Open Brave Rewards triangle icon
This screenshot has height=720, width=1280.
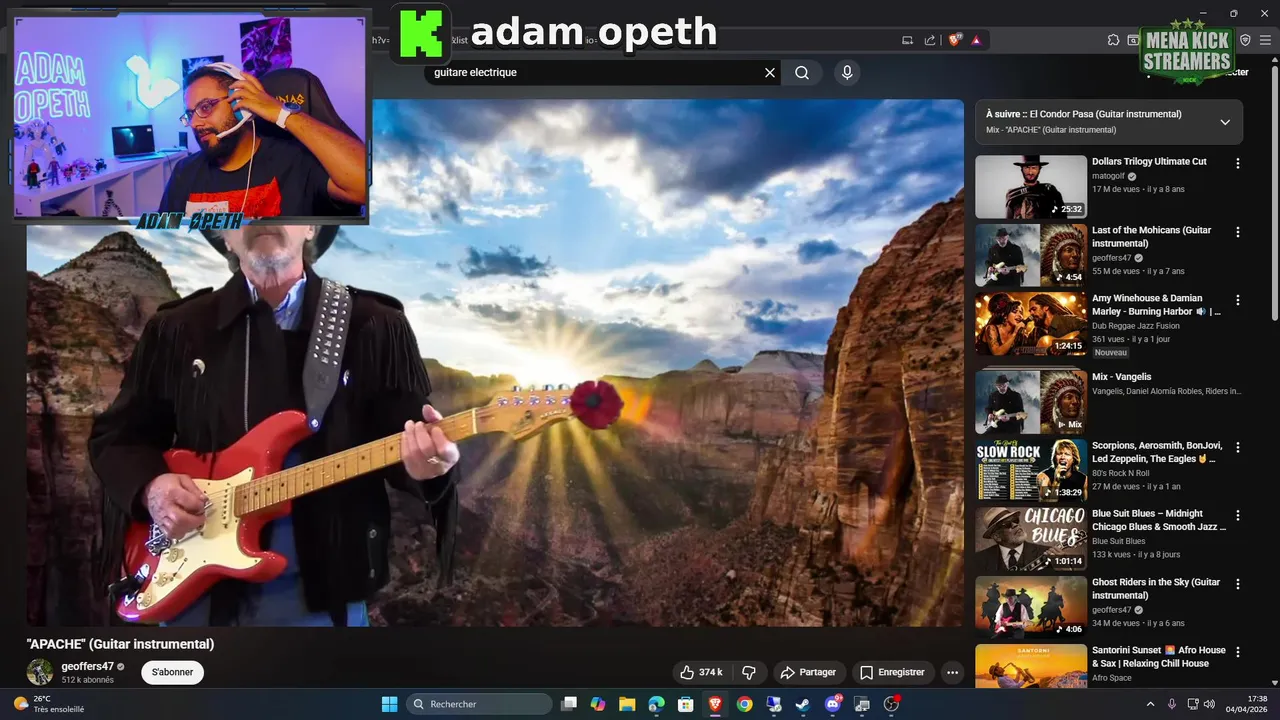pos(976,40)
